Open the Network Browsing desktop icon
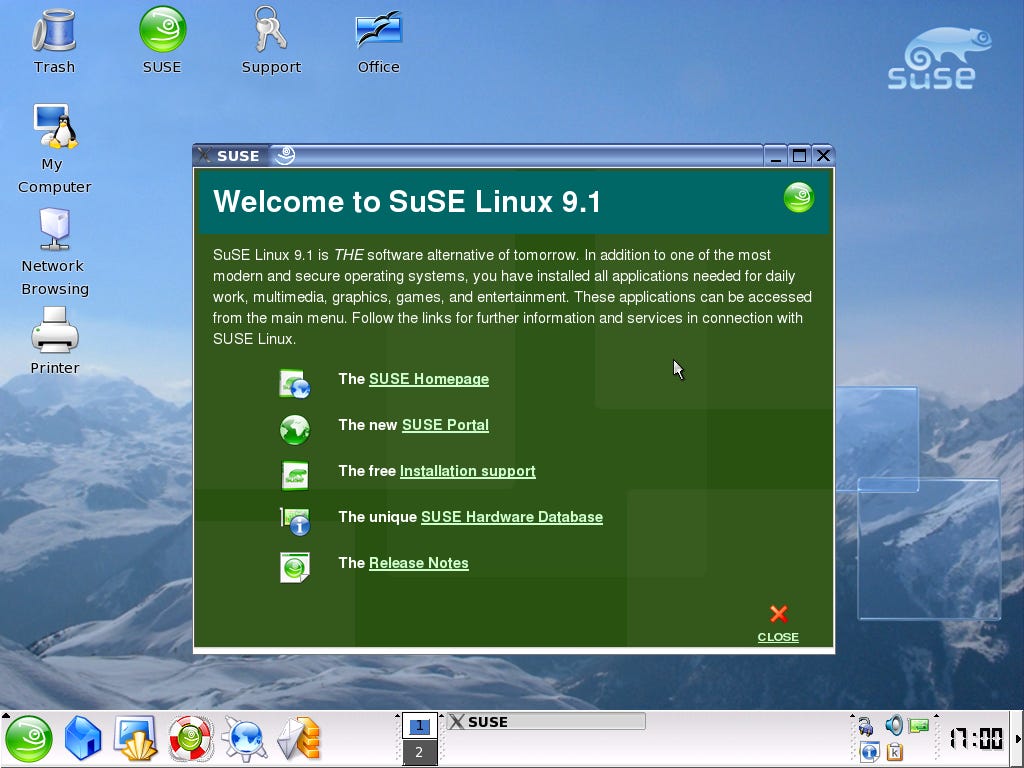Viewport: 1024px width, 768px height. coord(55,251)
